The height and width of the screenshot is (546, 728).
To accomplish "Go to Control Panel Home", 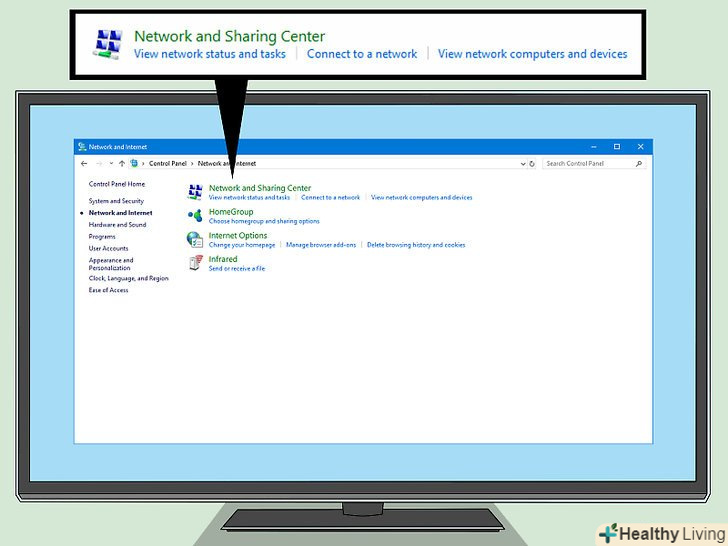I will pos(117,184).
